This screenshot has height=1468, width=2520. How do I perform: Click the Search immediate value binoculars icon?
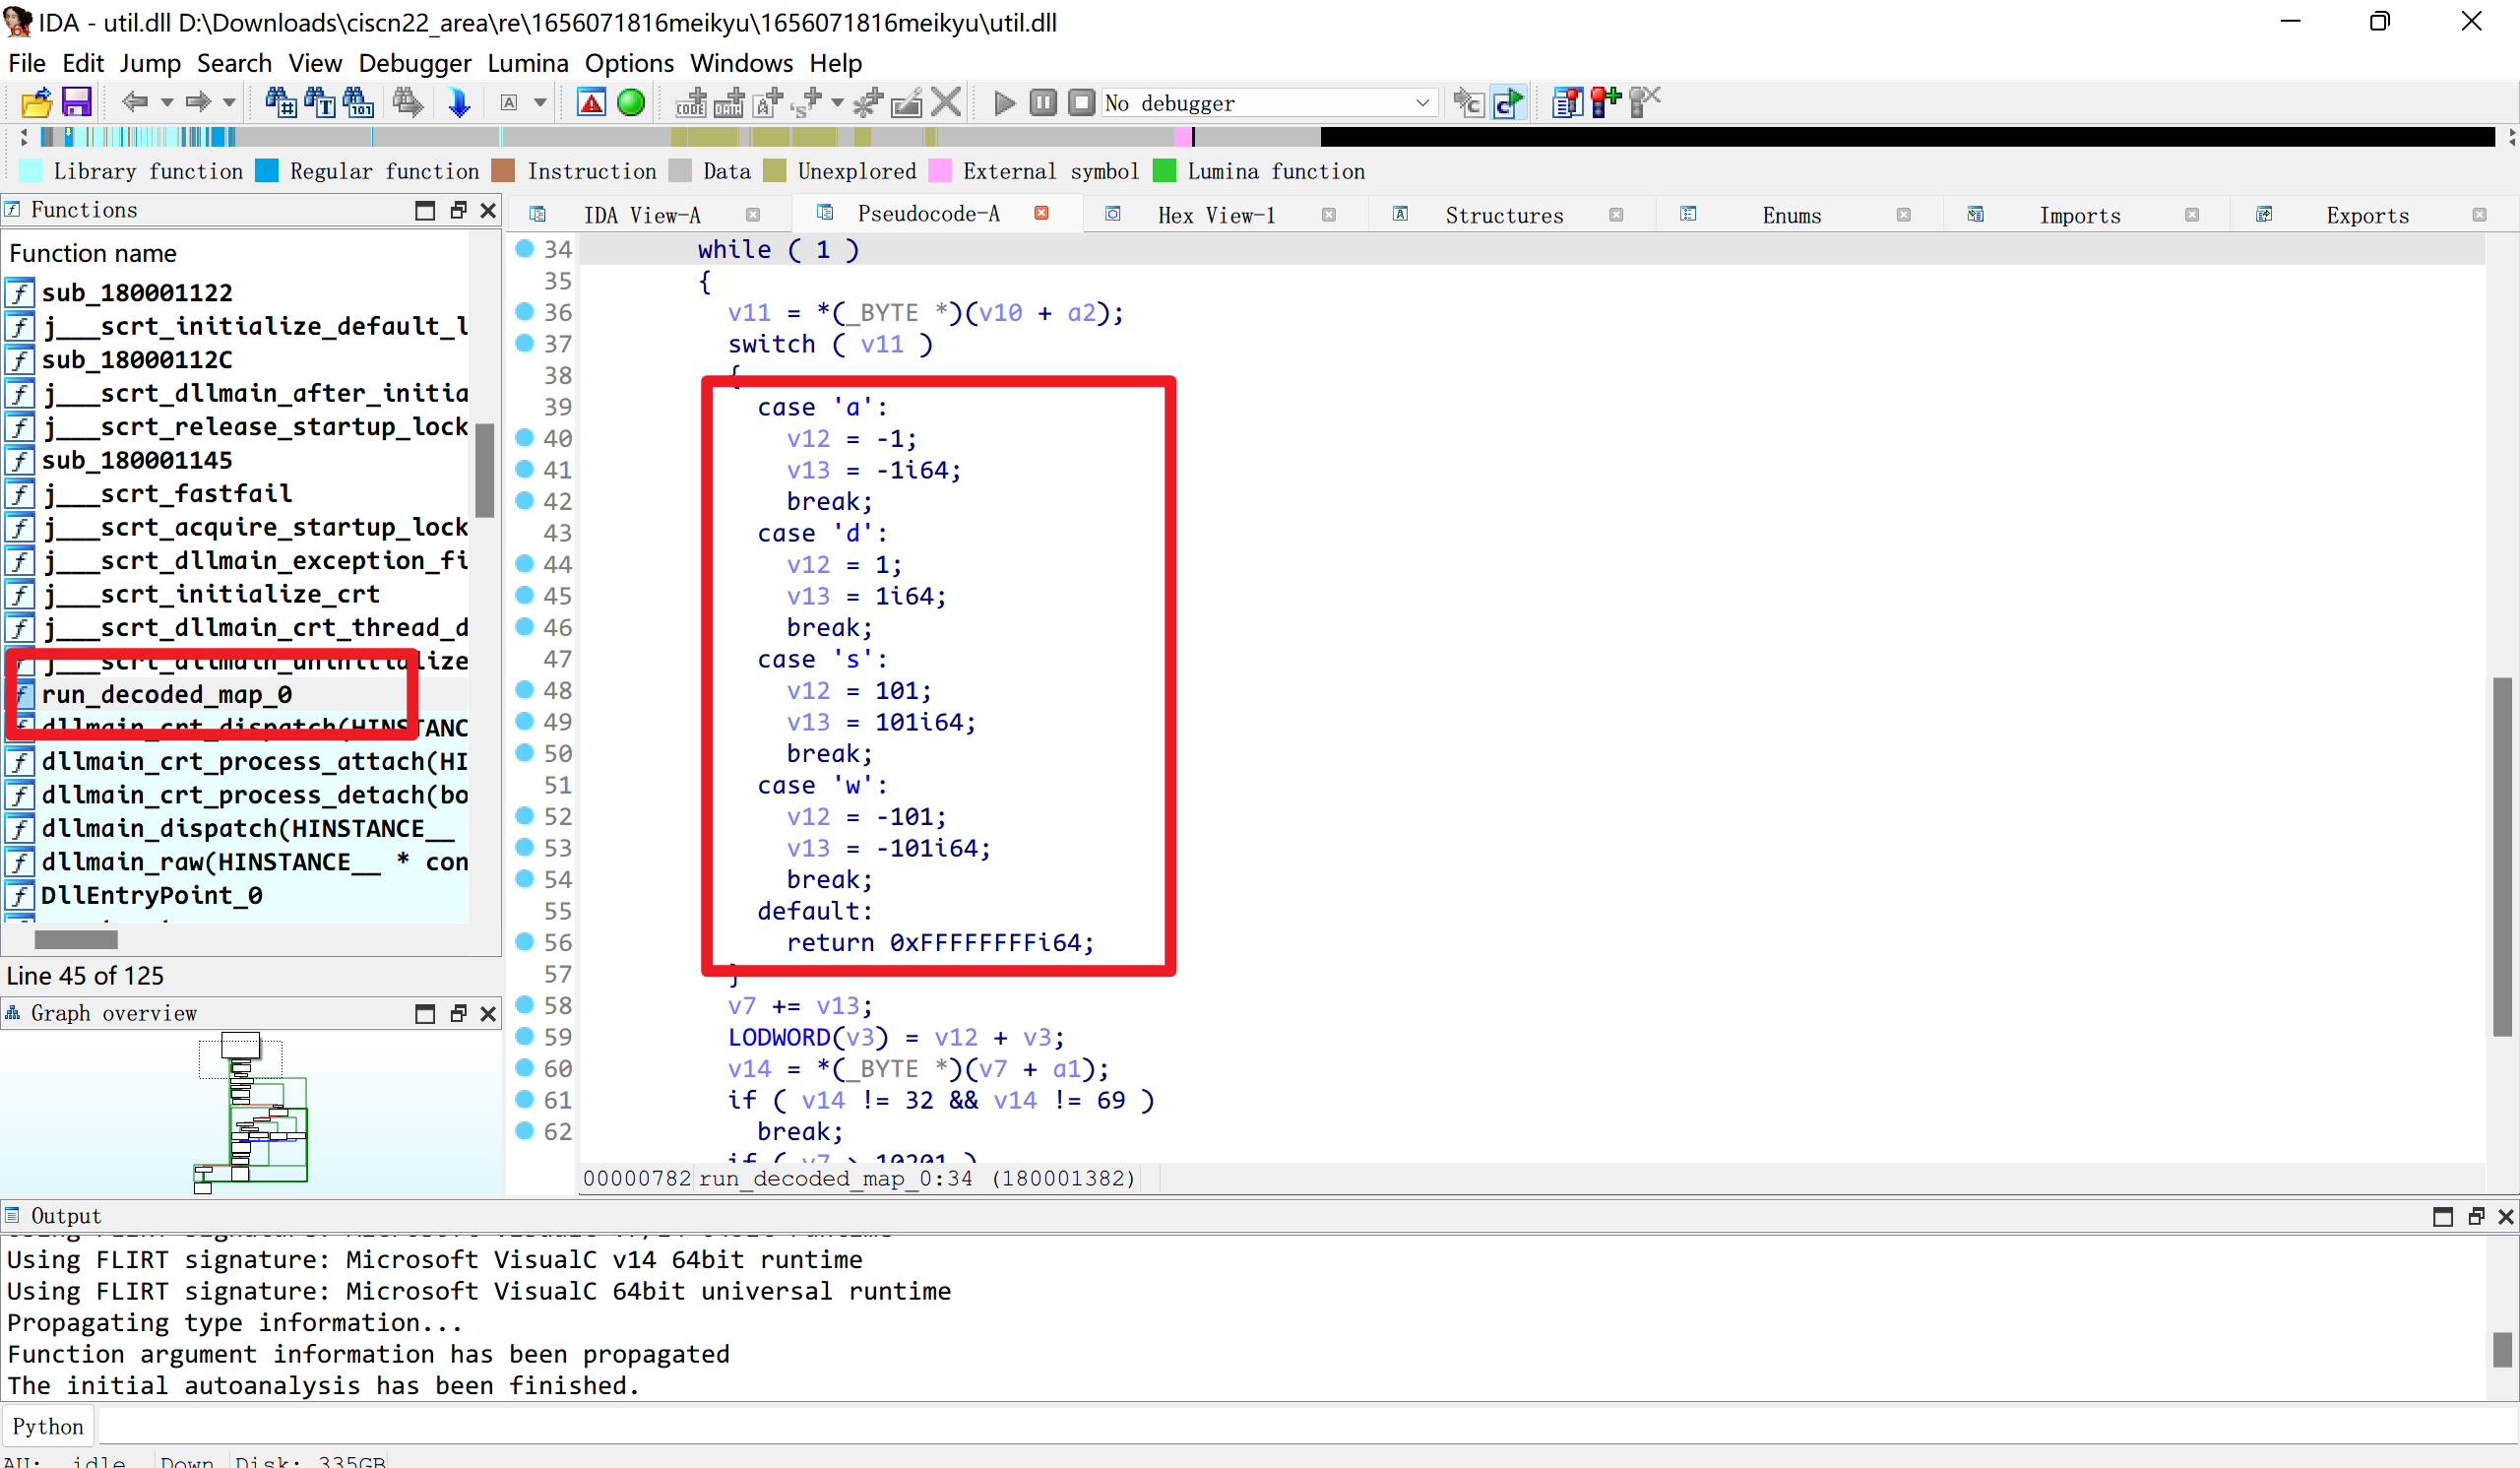click(280, 102)
